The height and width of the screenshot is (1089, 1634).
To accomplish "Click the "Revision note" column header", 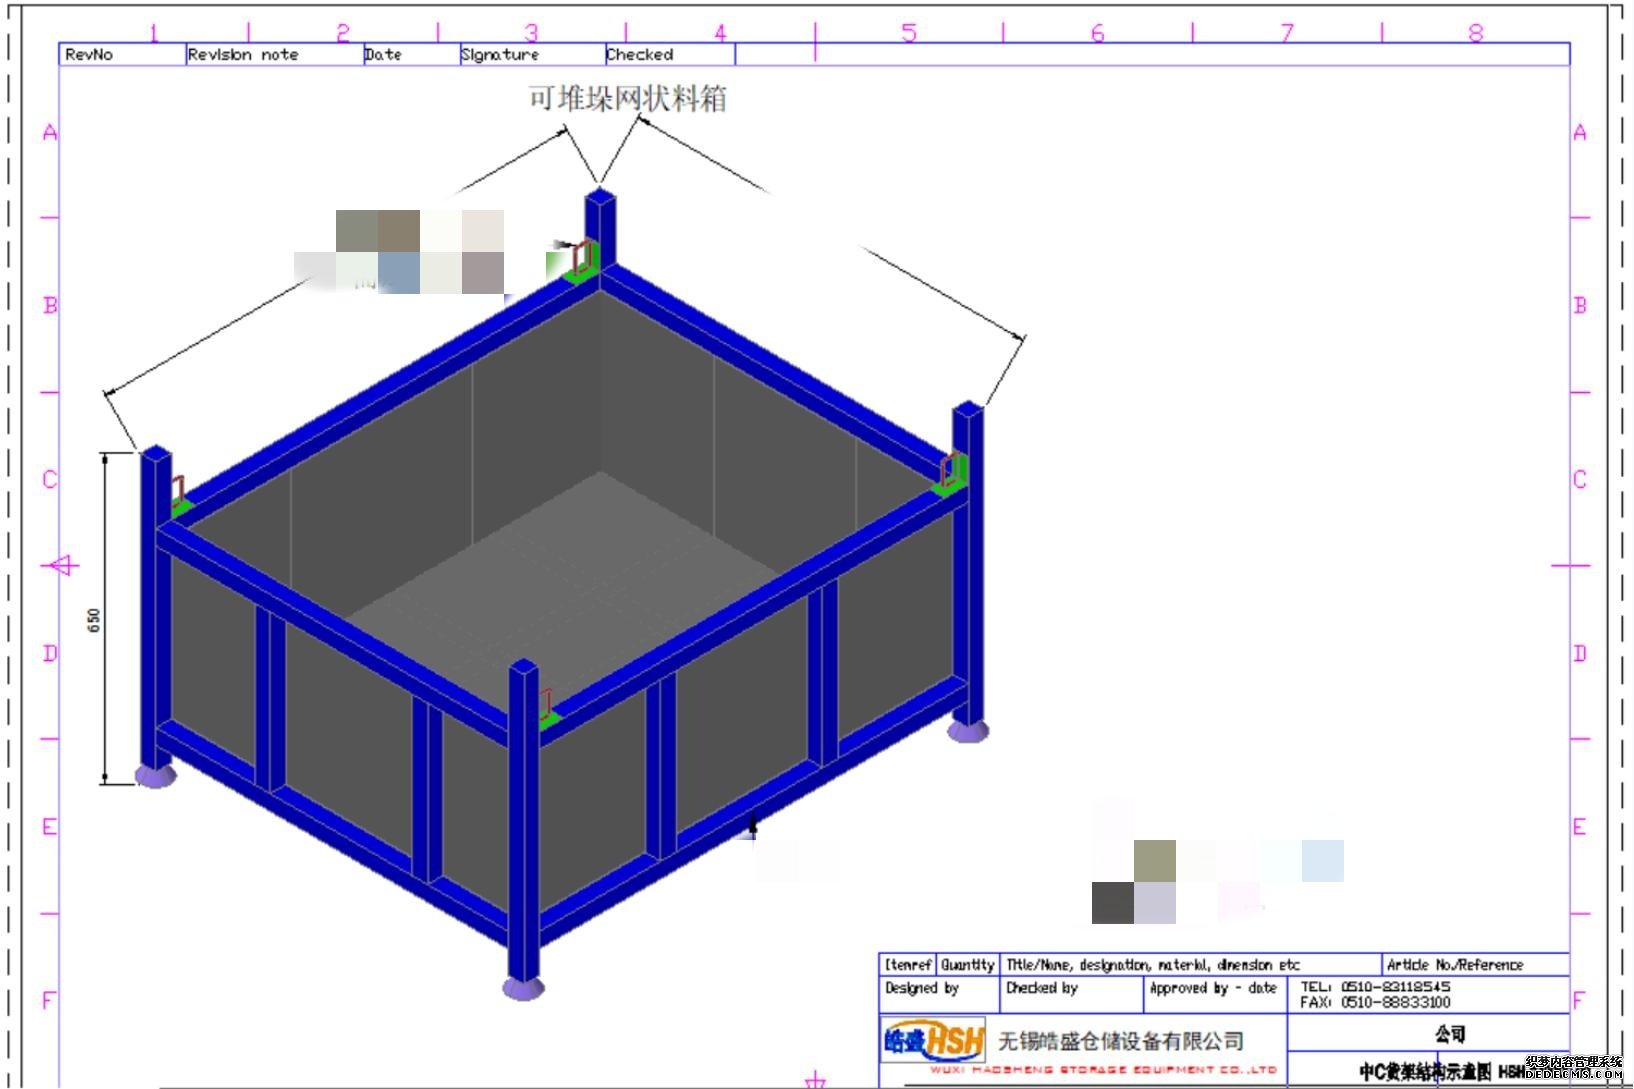I will pos(243,55).
